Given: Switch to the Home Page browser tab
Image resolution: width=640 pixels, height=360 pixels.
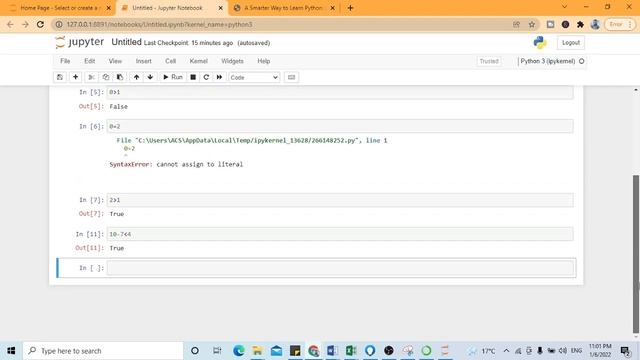Looking at the screenshot, I should pos(59,8).
